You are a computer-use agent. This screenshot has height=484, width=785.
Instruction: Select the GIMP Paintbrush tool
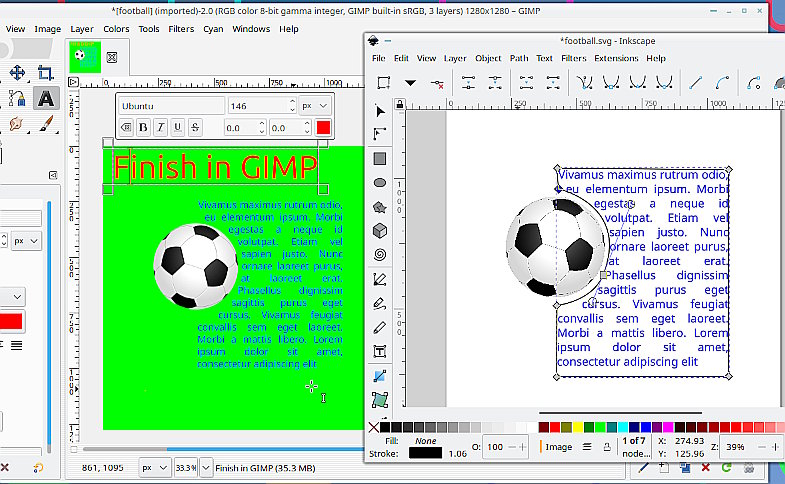[x=46, y=124]
